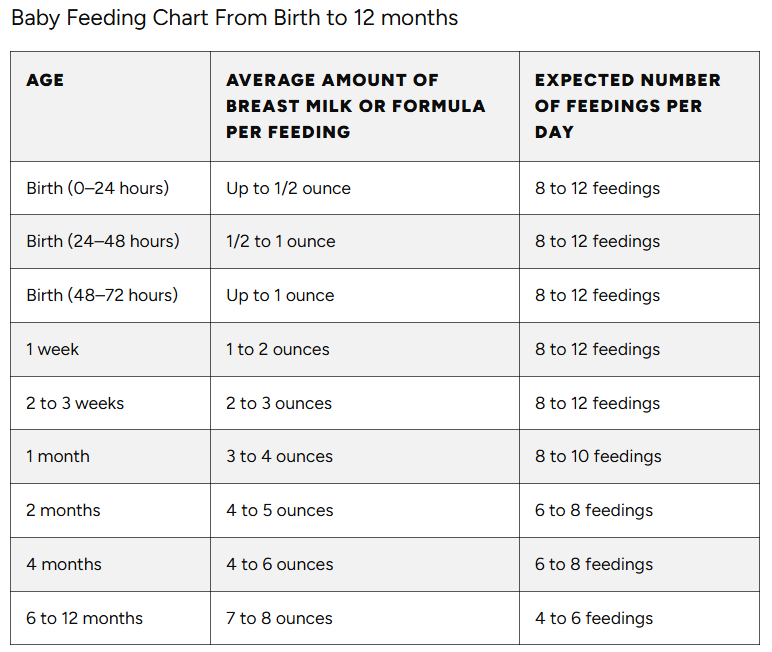Select the 7 to 8 ounces cell
The height and width of the screenshot is (652, 772).
tap(279, 618)
